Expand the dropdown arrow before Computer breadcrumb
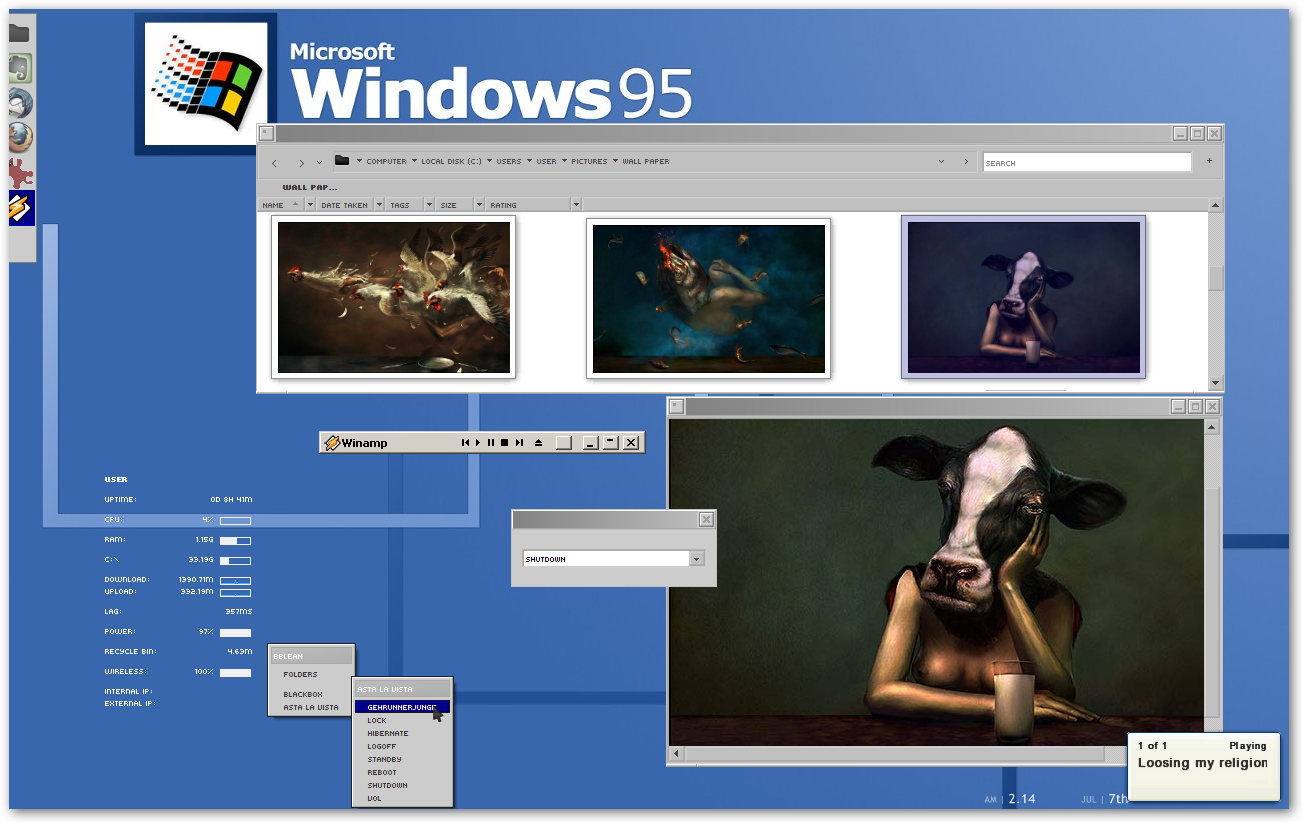Viewport: 1303px width, 823px height. tap(359, 161)
